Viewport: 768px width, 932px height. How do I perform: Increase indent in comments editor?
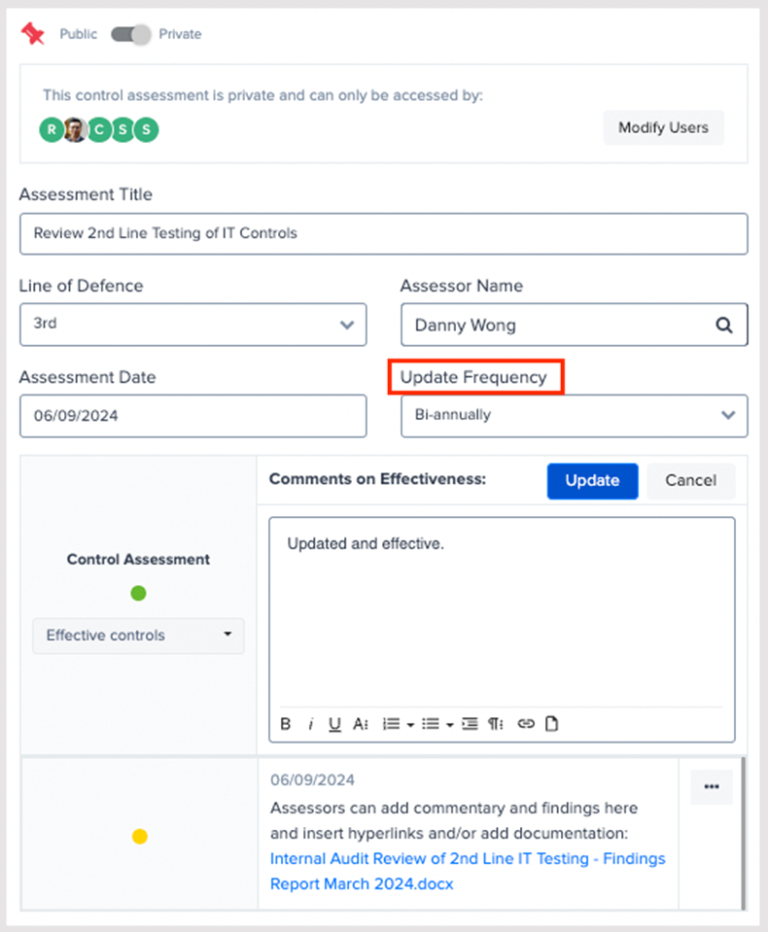point(470,724)
